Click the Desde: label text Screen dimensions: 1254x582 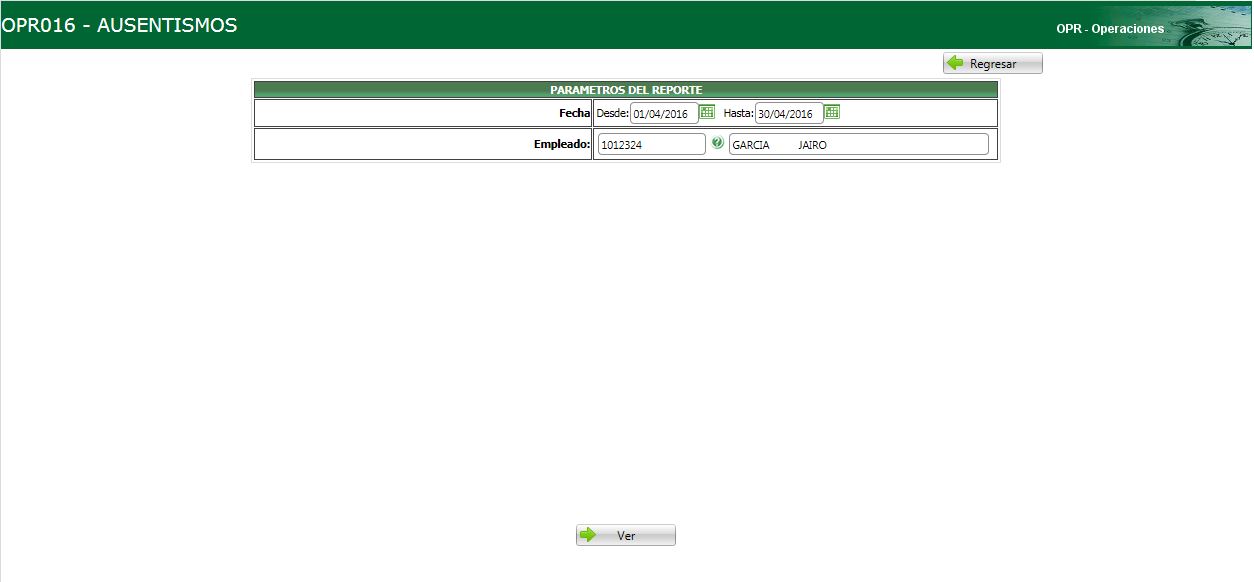(x=612, y=113)
